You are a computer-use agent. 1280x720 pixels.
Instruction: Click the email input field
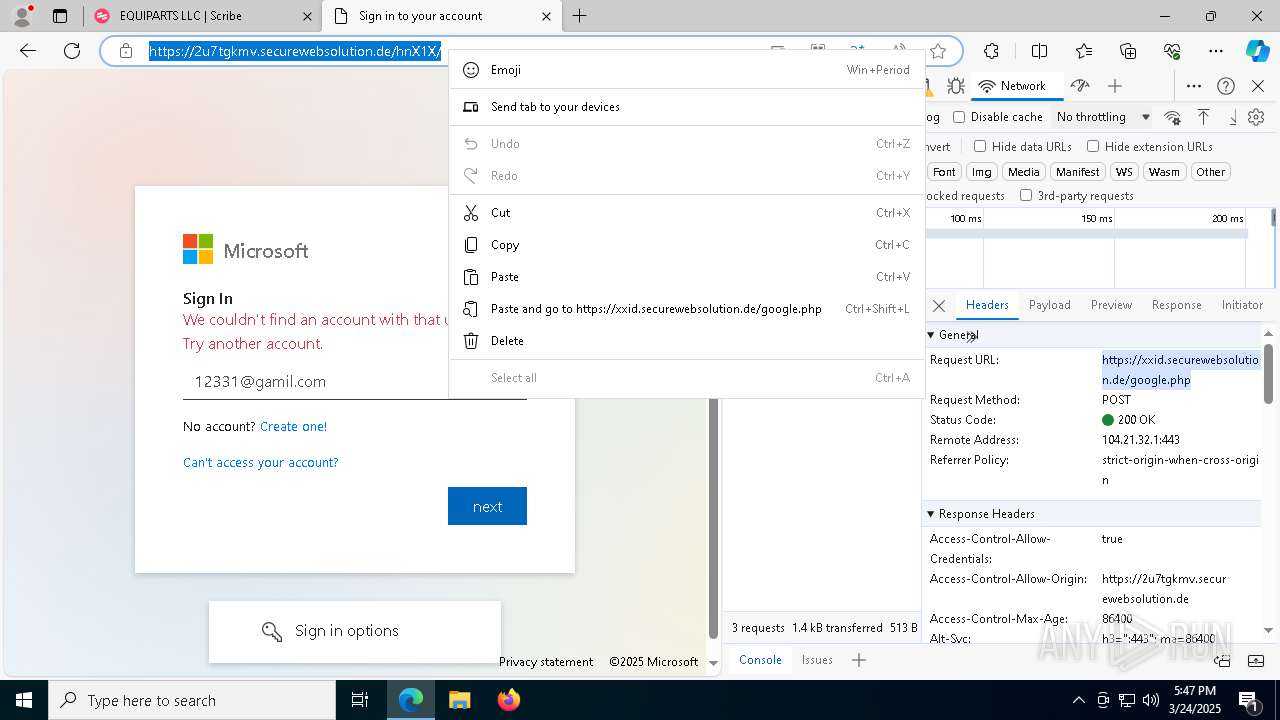[x=355, y=381]
